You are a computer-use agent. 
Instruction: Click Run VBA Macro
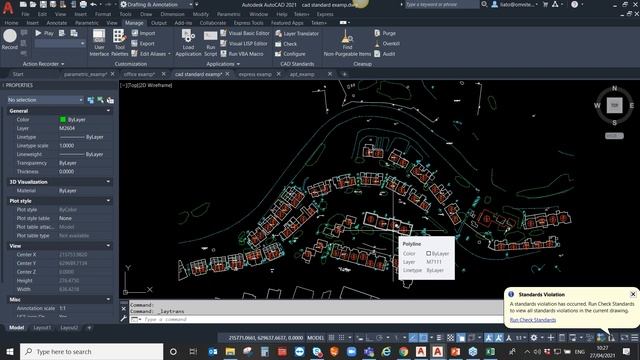pyautogui.click(x=242, y=53)
